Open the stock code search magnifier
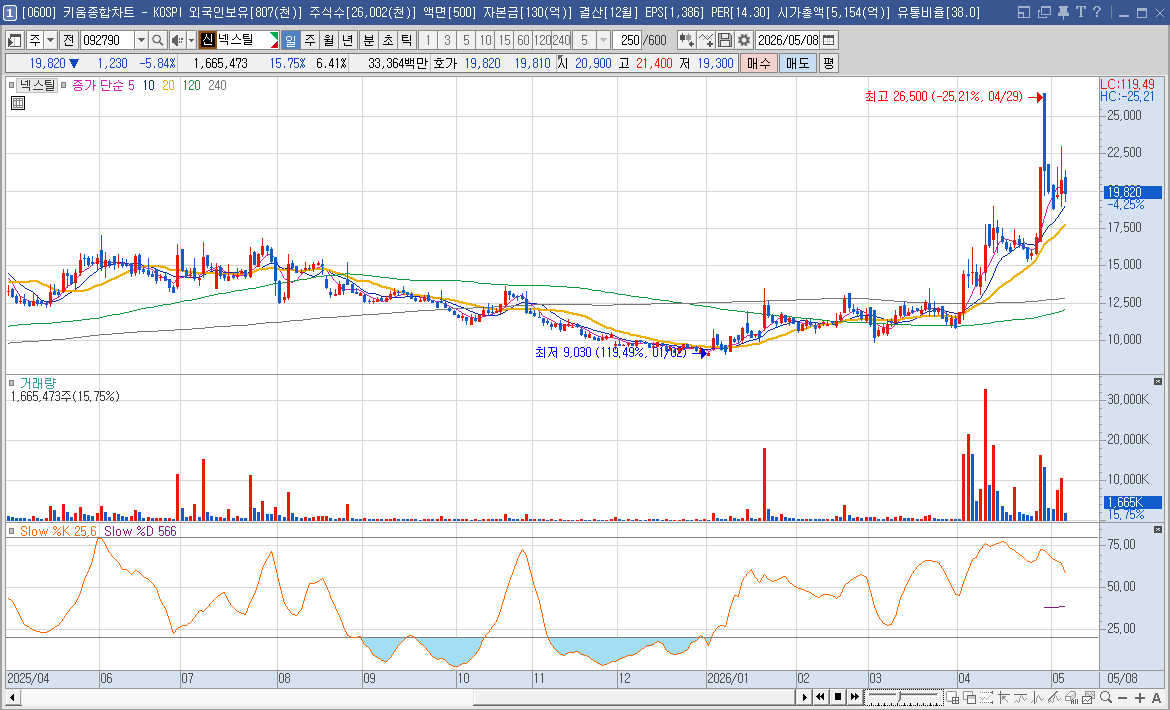Screen dimensions: 1170x710 click(x=157, y=40)
